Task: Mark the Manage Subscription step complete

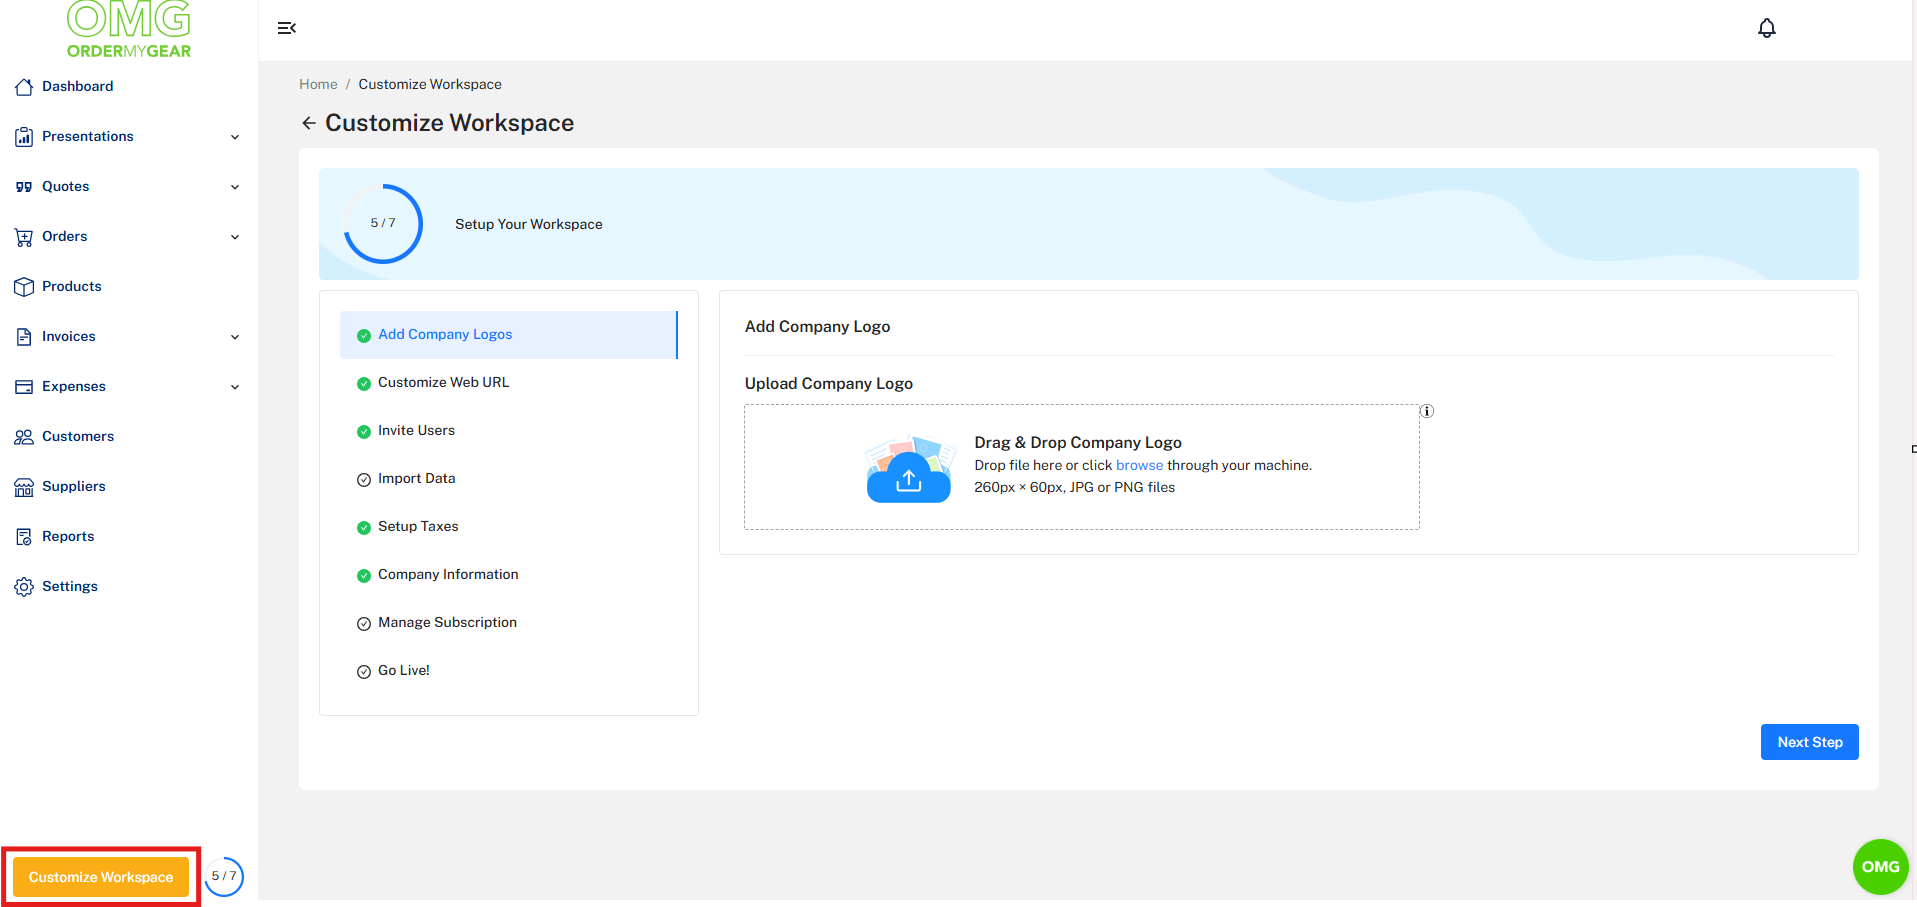Action: pos(363,623)
